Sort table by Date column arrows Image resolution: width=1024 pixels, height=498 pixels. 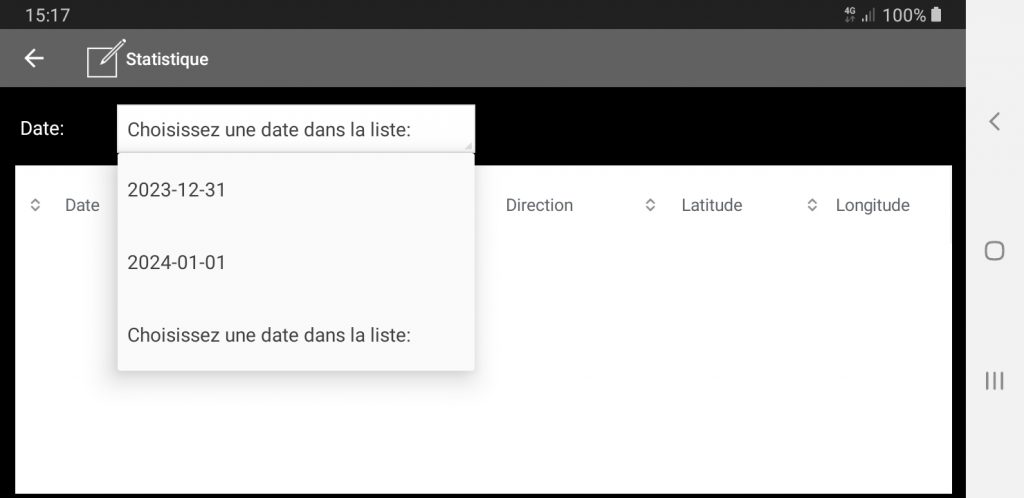tap(35, 205)
